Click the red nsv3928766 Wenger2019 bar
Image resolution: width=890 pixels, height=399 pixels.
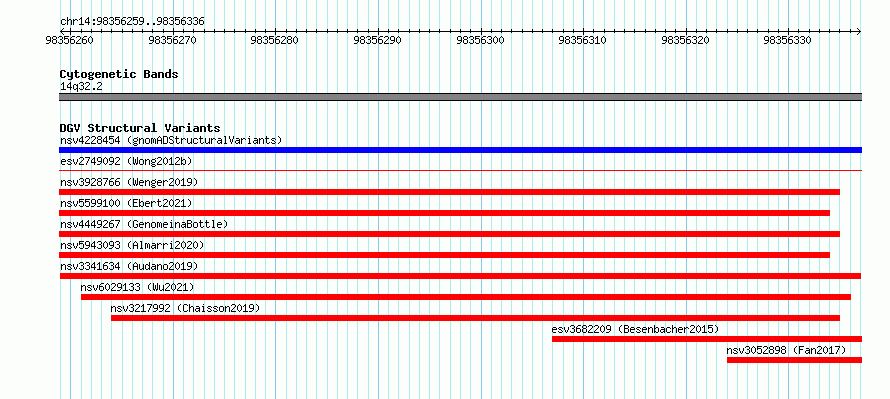coord(450,192)
